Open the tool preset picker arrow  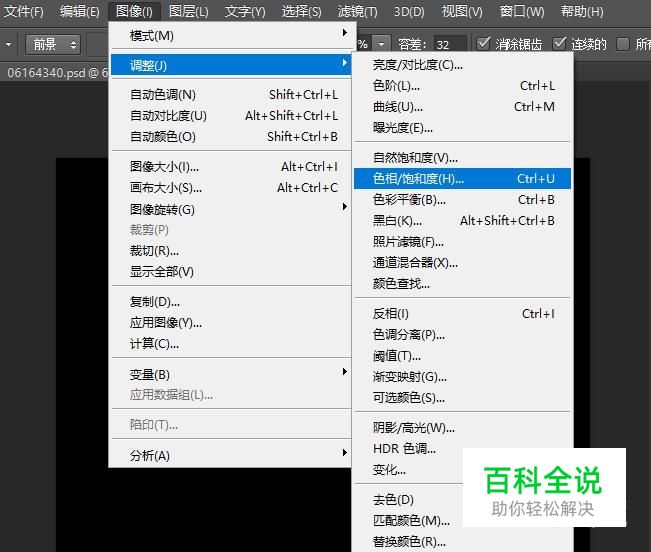point(8,44)
